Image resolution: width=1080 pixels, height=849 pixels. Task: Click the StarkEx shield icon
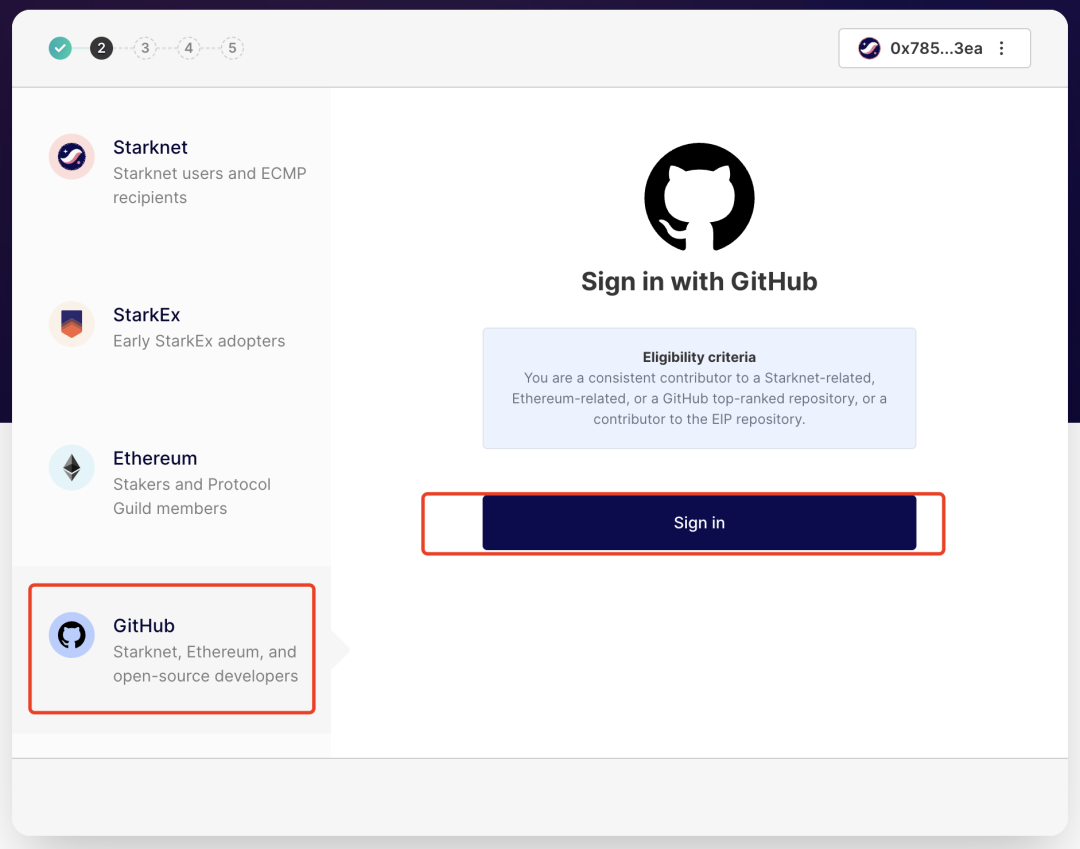pos(71,324)
